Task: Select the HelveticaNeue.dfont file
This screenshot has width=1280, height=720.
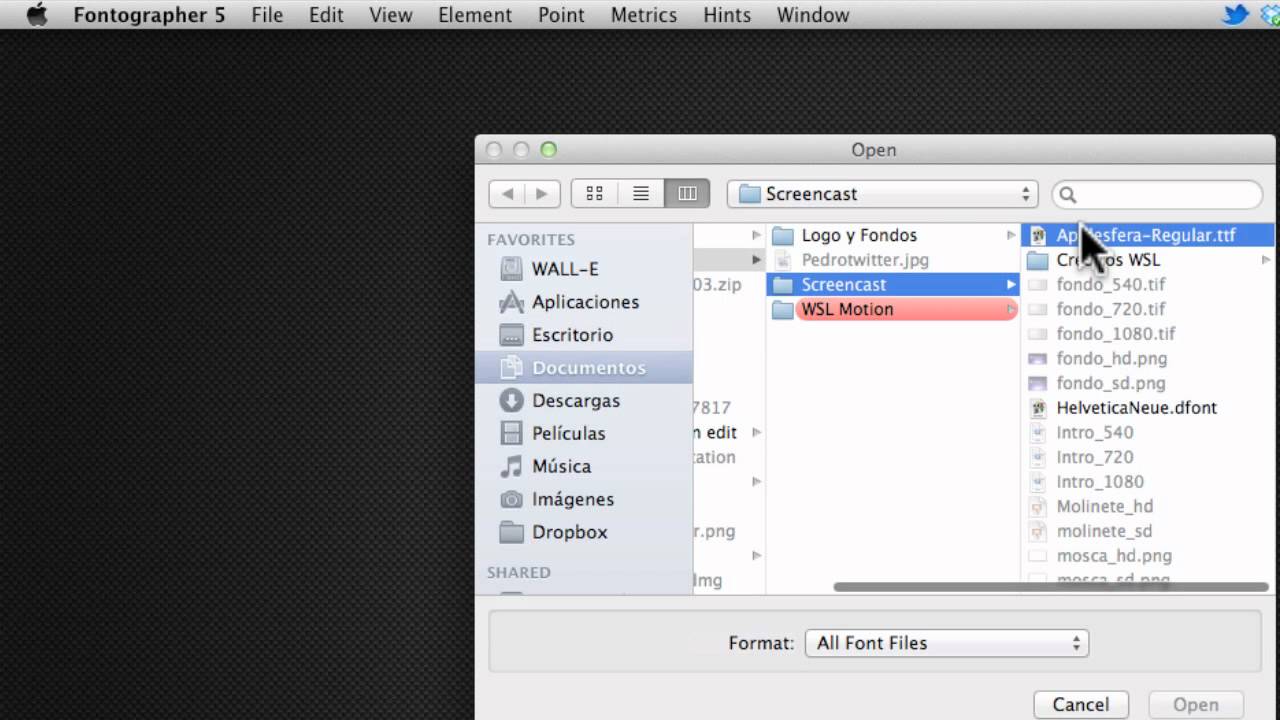Action: pos(1146,407)
